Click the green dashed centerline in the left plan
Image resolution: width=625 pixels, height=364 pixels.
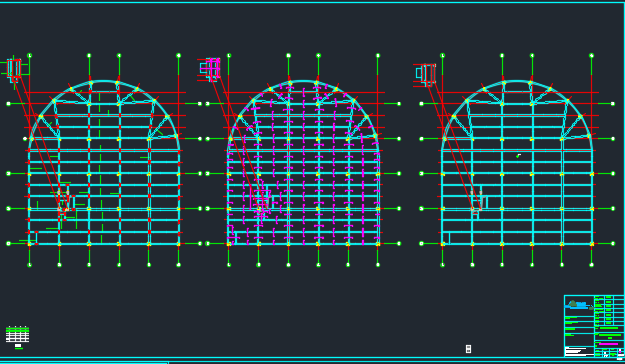click(100, 167)
